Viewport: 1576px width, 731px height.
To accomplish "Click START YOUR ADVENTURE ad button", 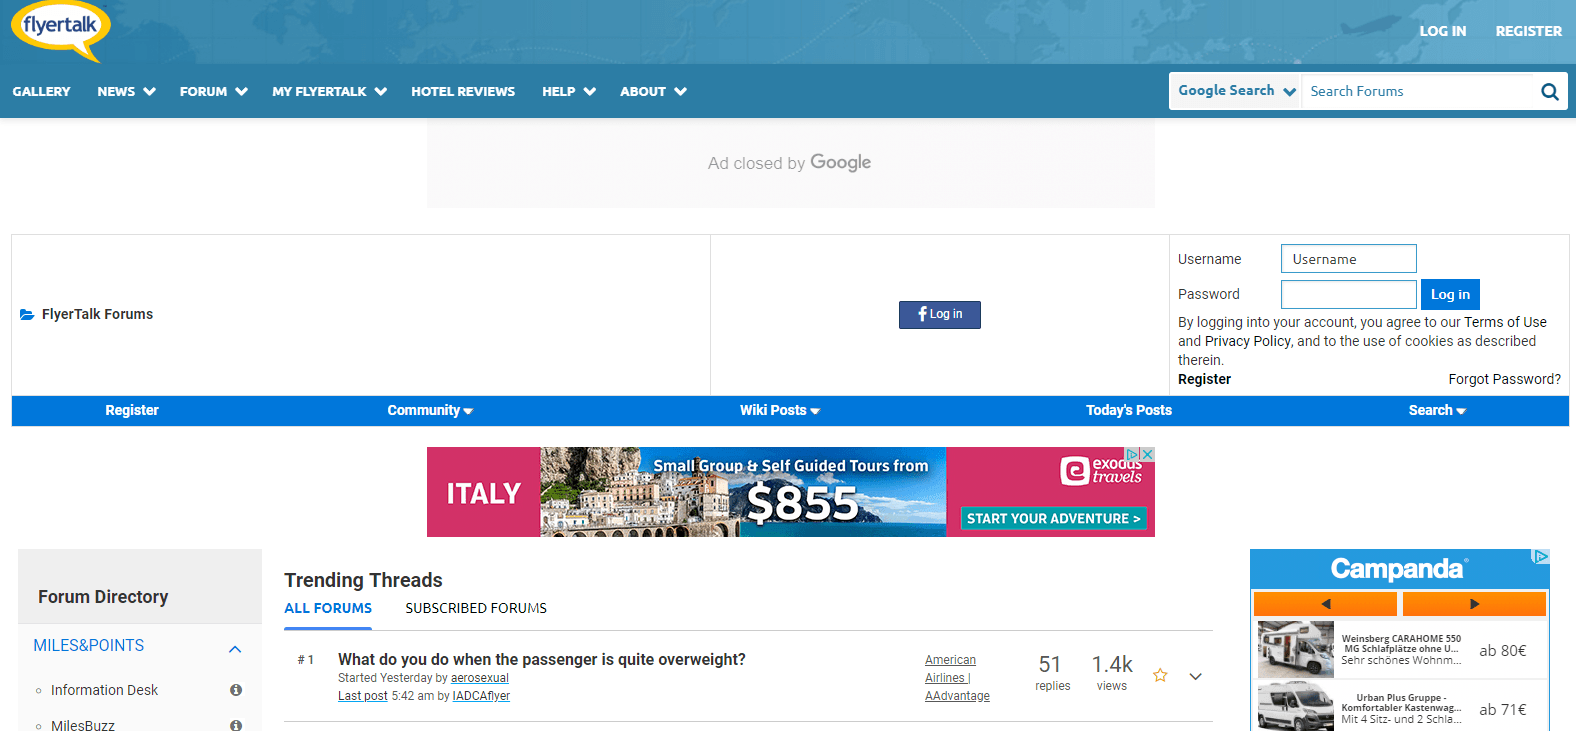I will [1054, 519].
